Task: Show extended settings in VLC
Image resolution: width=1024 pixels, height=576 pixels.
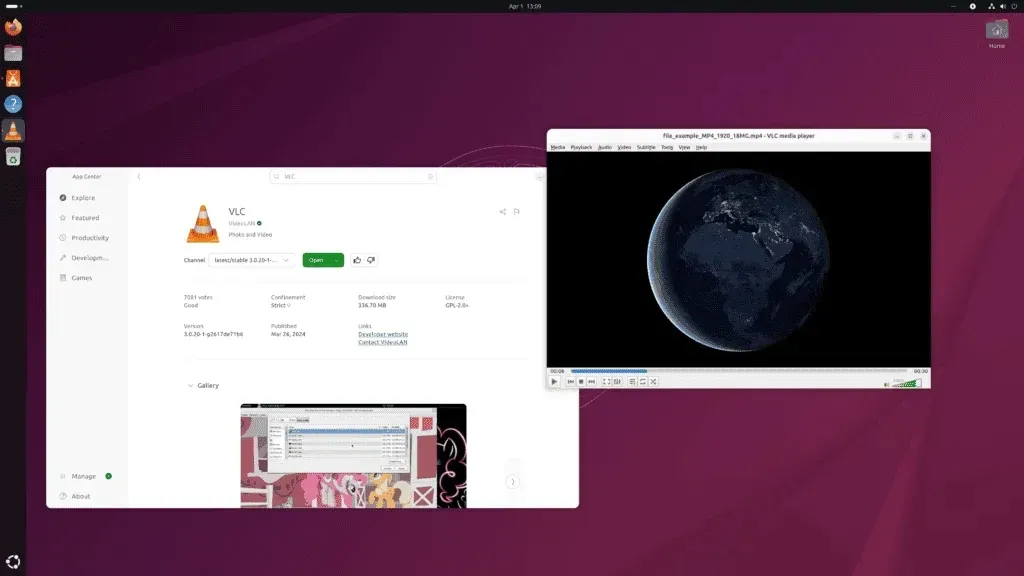Action: point(617,381)
